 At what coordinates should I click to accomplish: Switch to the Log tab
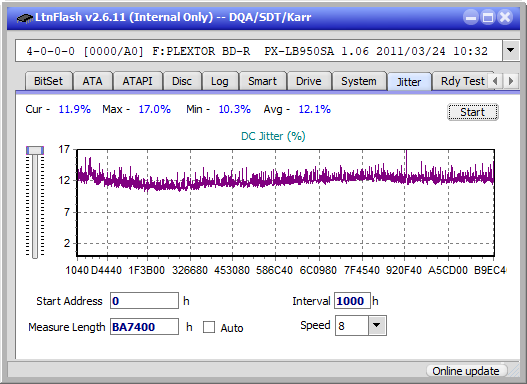pyautogui.click(x=219, y=81)
